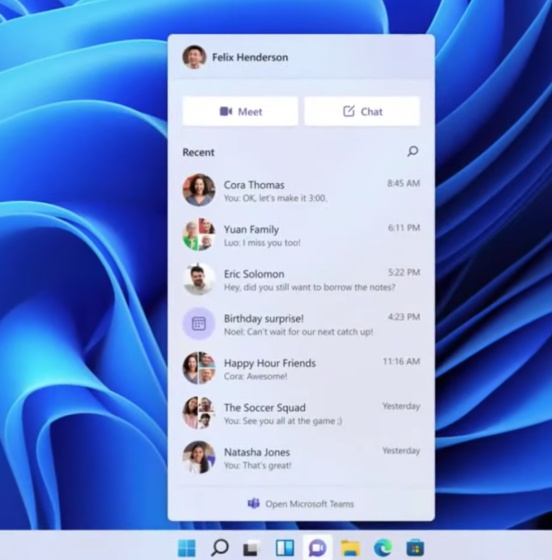The width and height of the screenshot is (552, 560).
Task: Open the Yuan Family group chat
Action: point(301,235)
